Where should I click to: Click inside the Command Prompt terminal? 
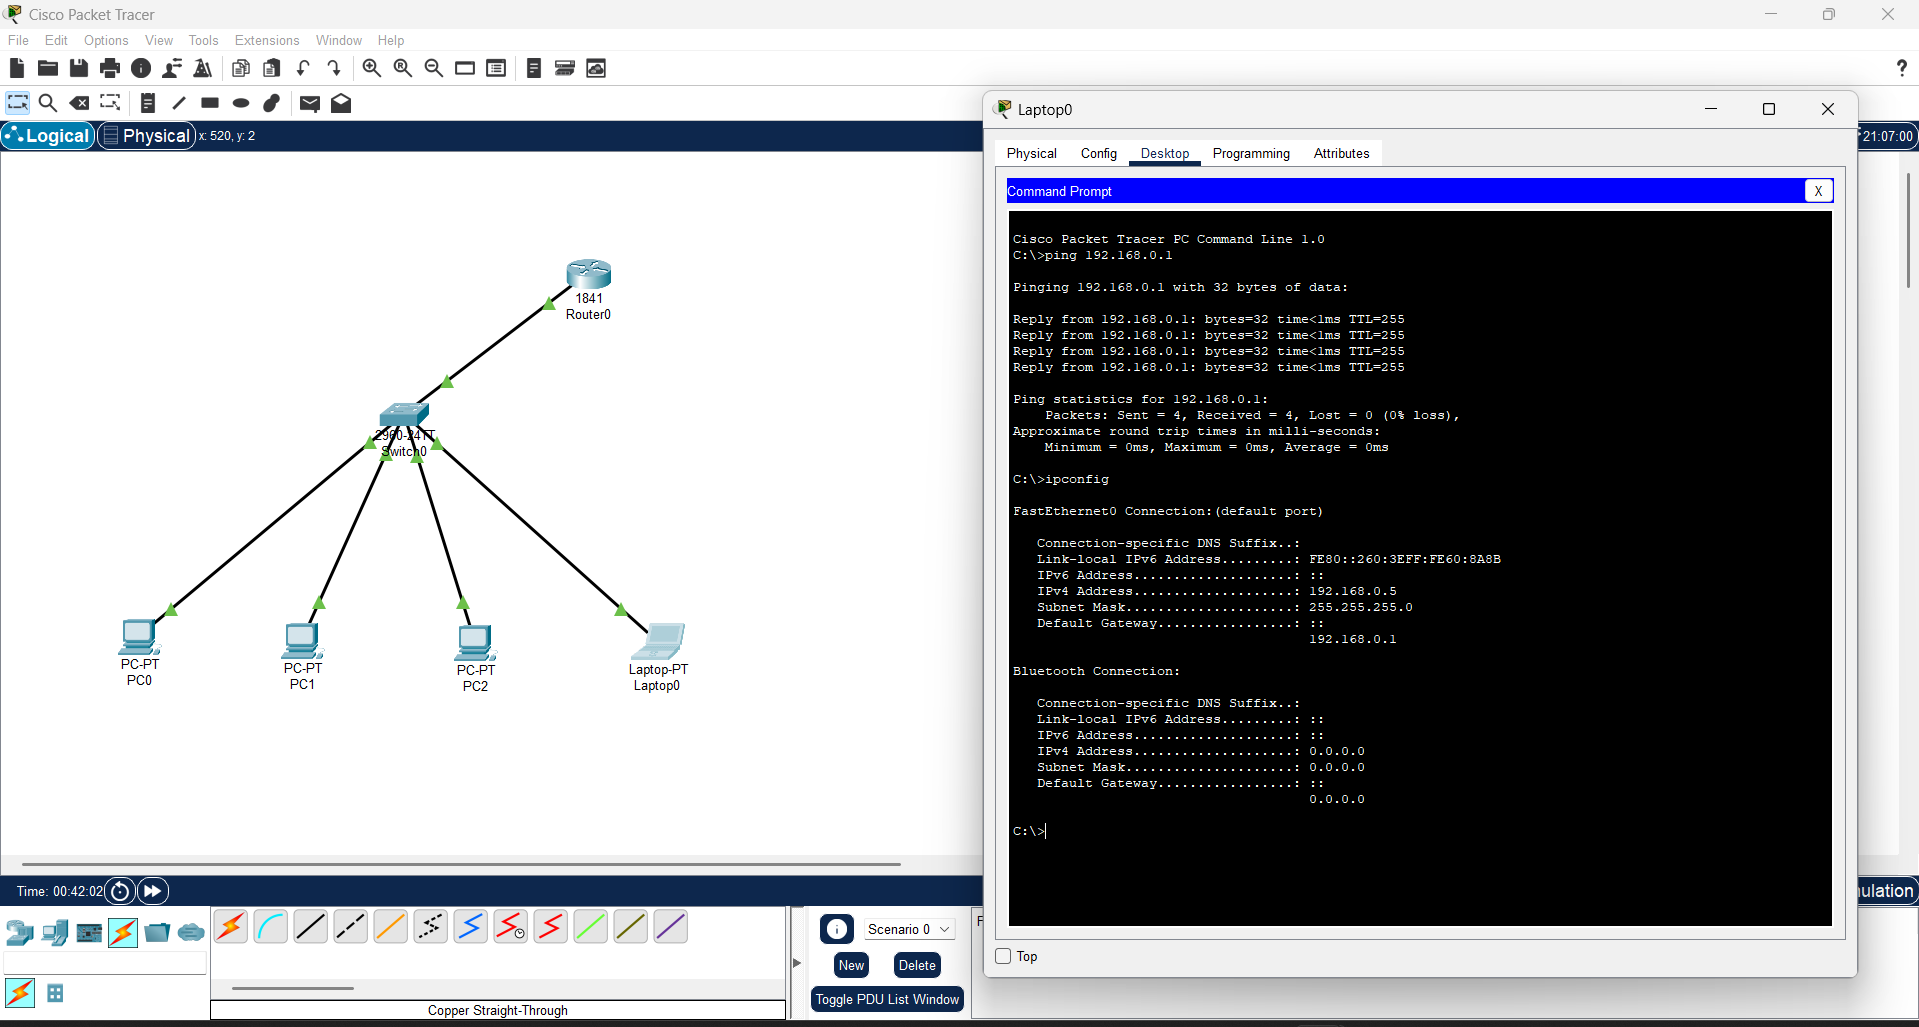[x=1420, y=568]
